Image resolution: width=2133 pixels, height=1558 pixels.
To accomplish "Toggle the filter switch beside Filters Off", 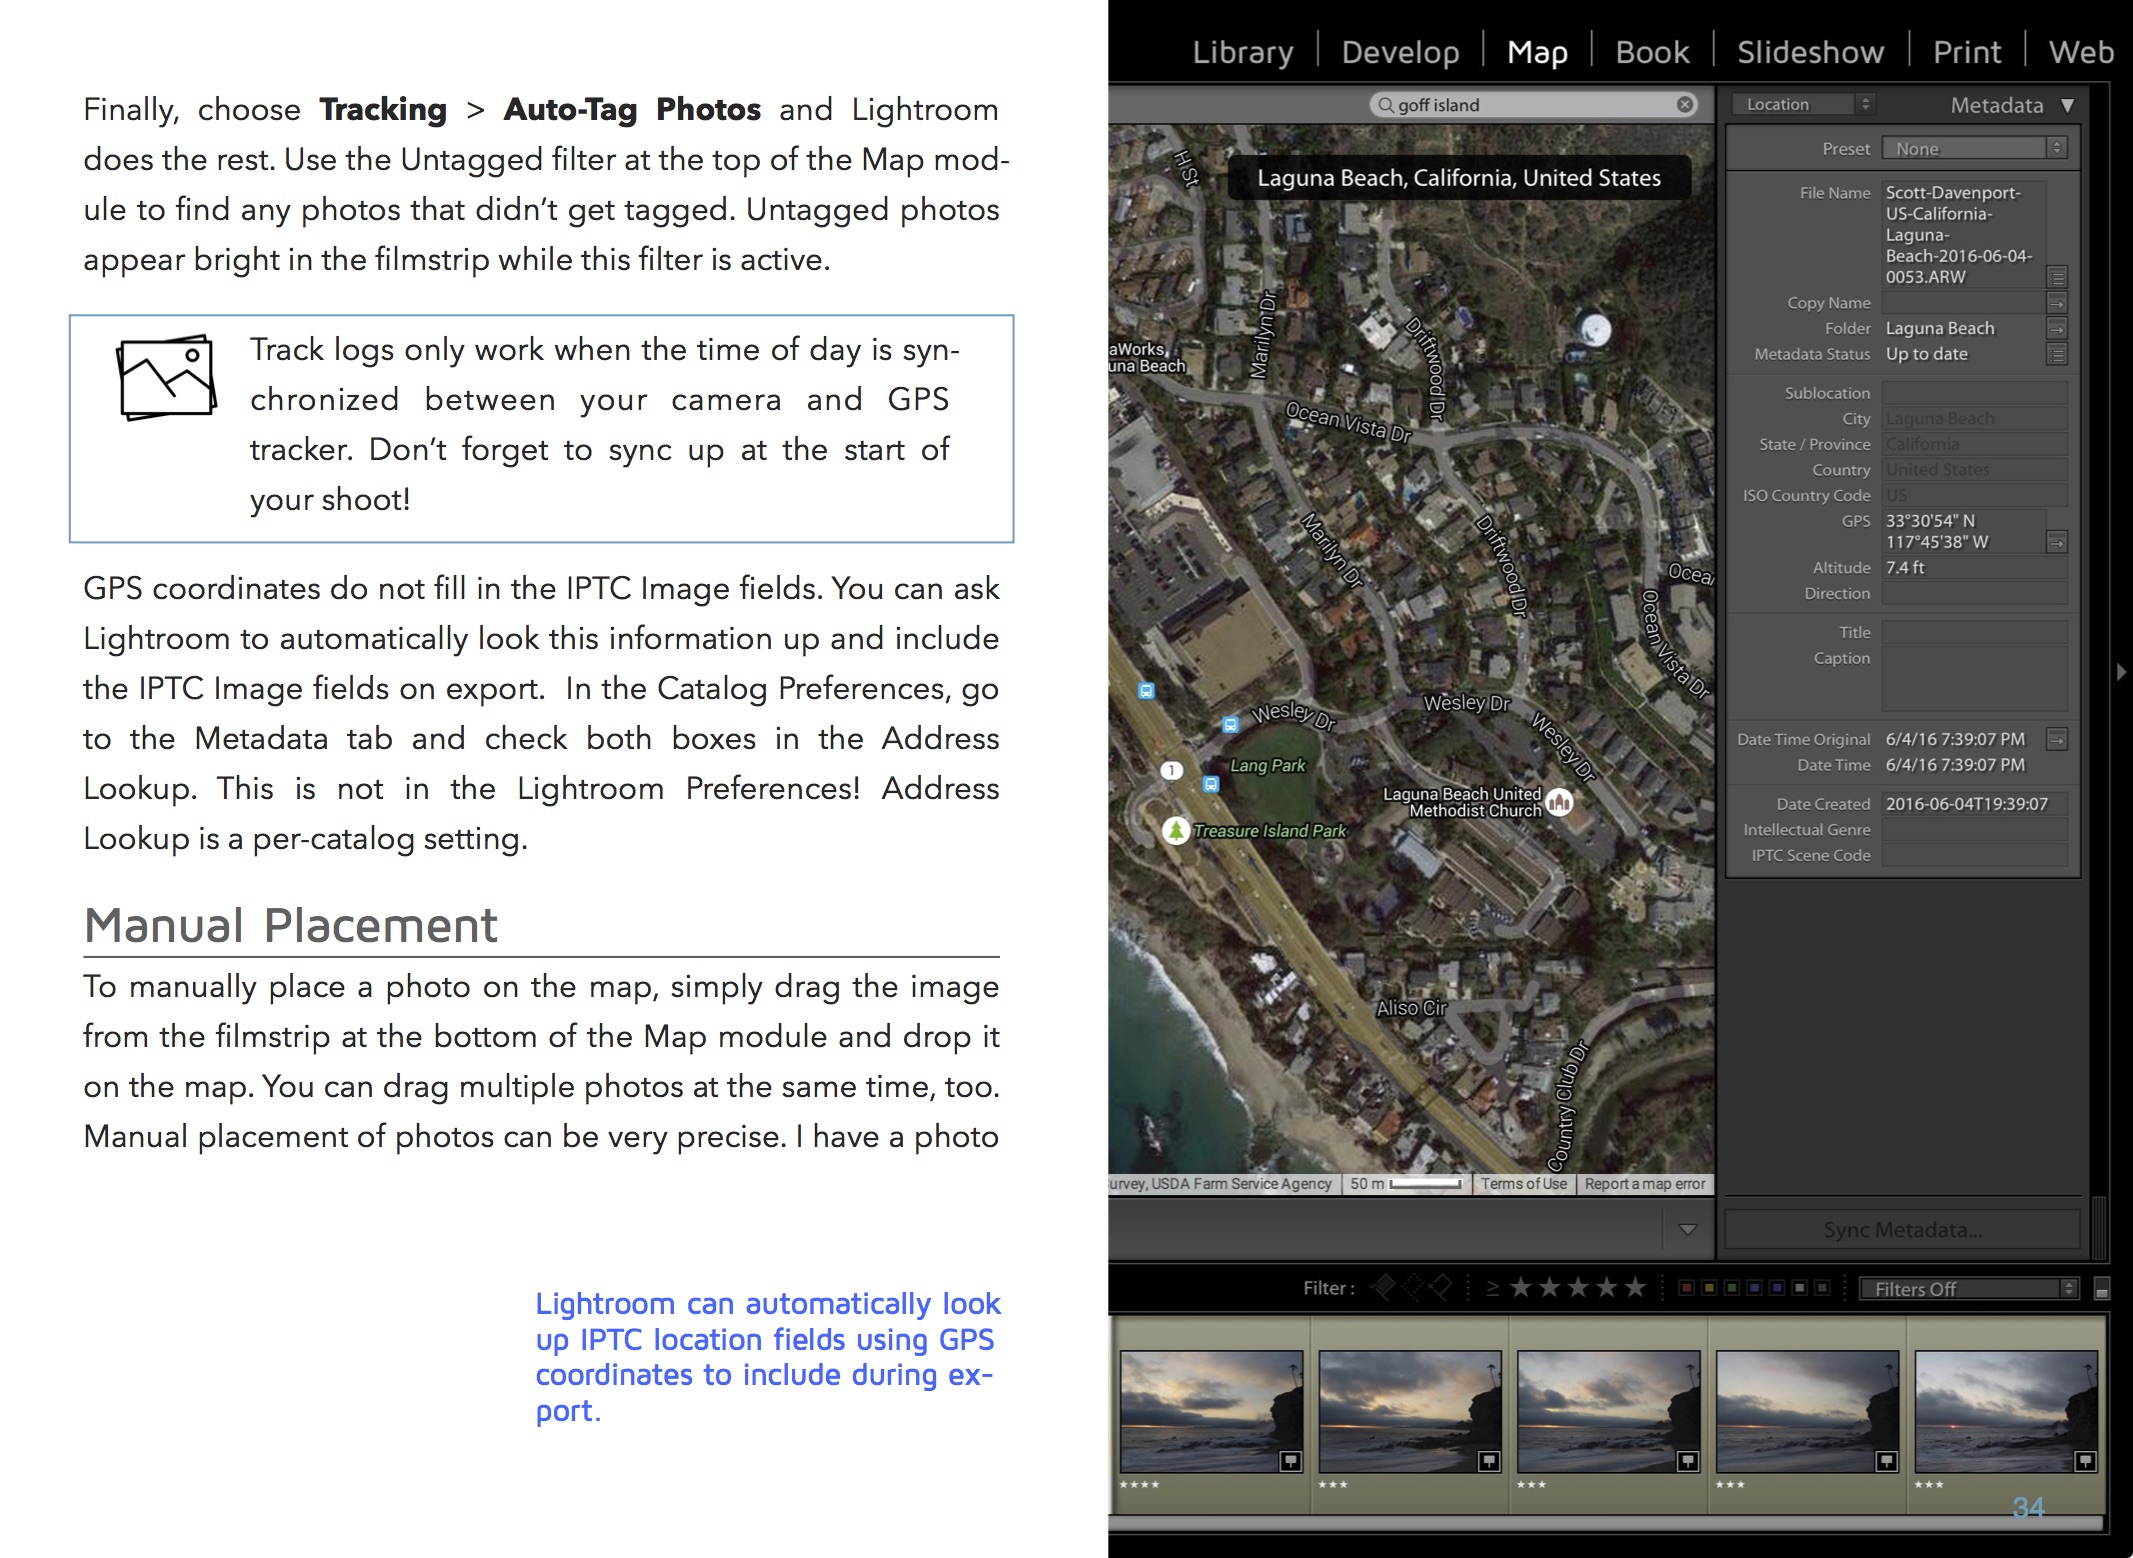I will coord(2102,1289).
